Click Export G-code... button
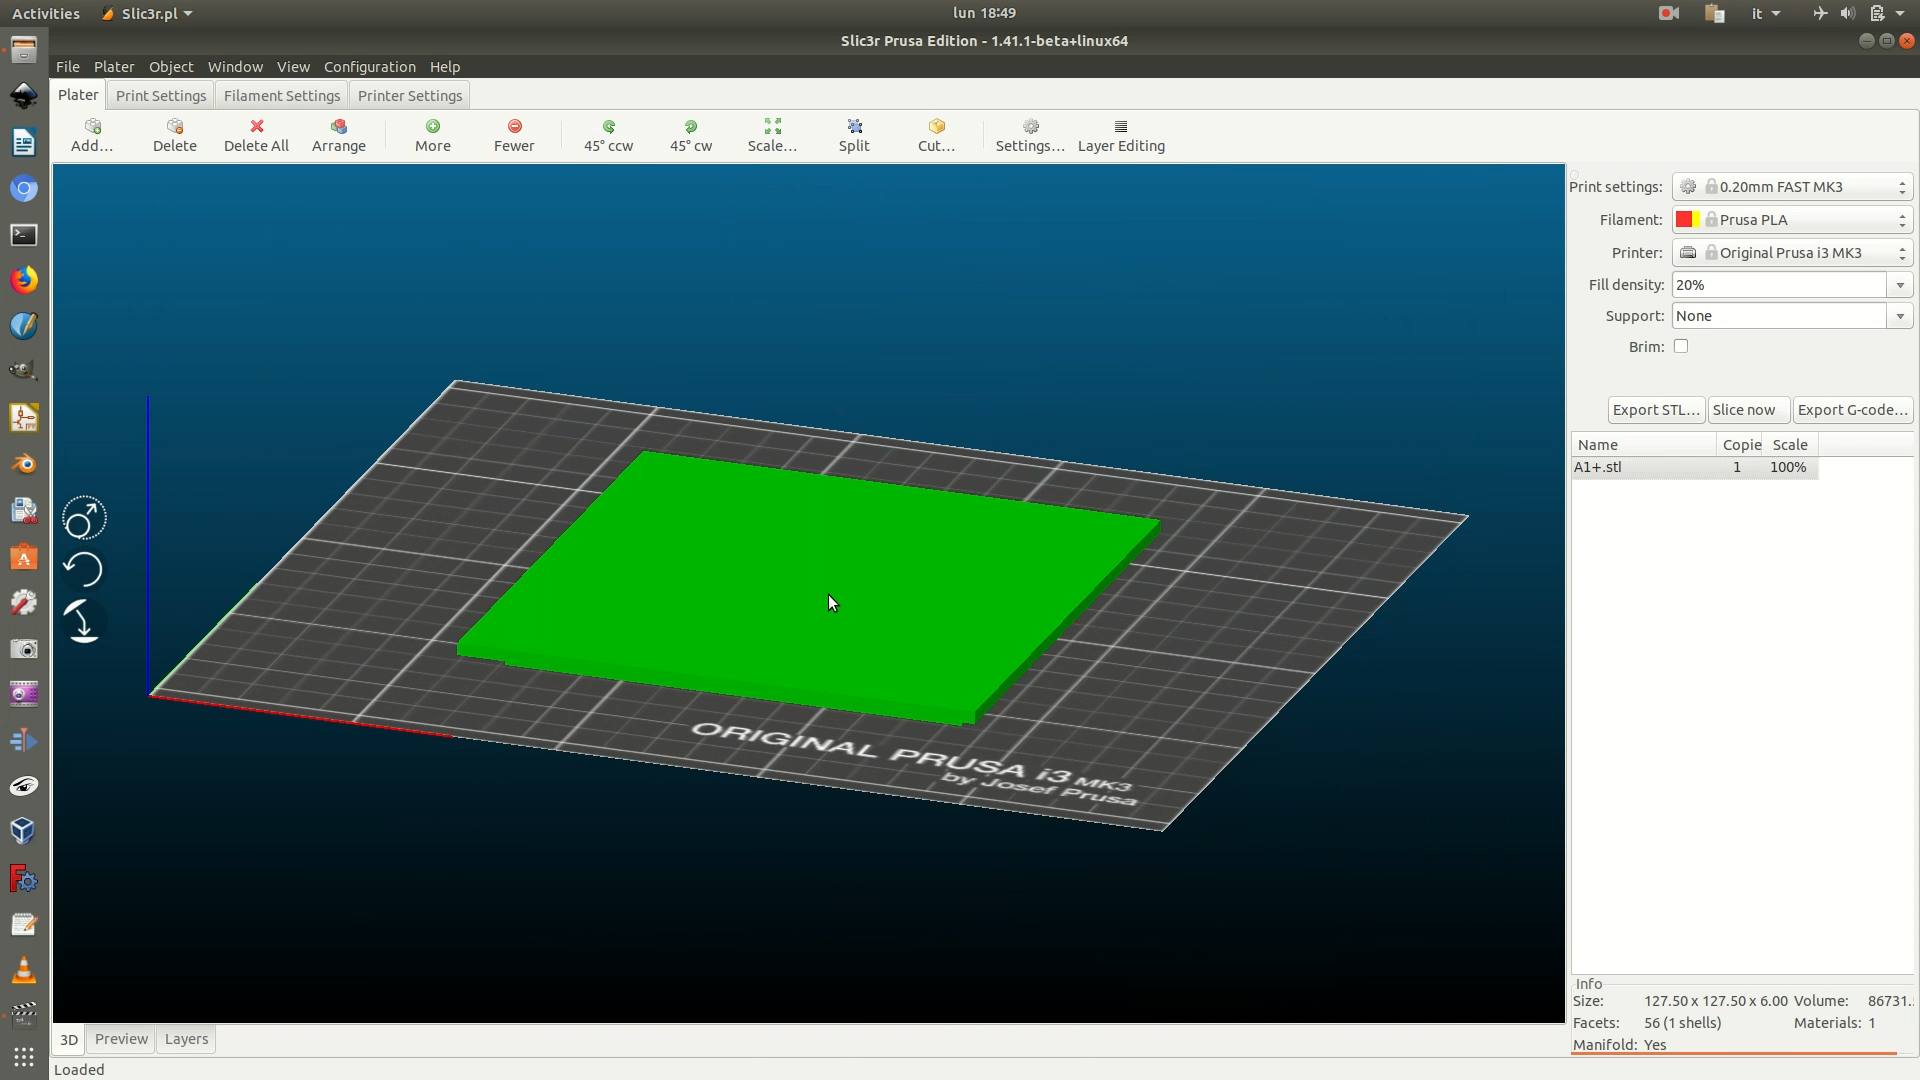The width and height of the screenshot is (1920, 1080). (x=1853, y=410)
